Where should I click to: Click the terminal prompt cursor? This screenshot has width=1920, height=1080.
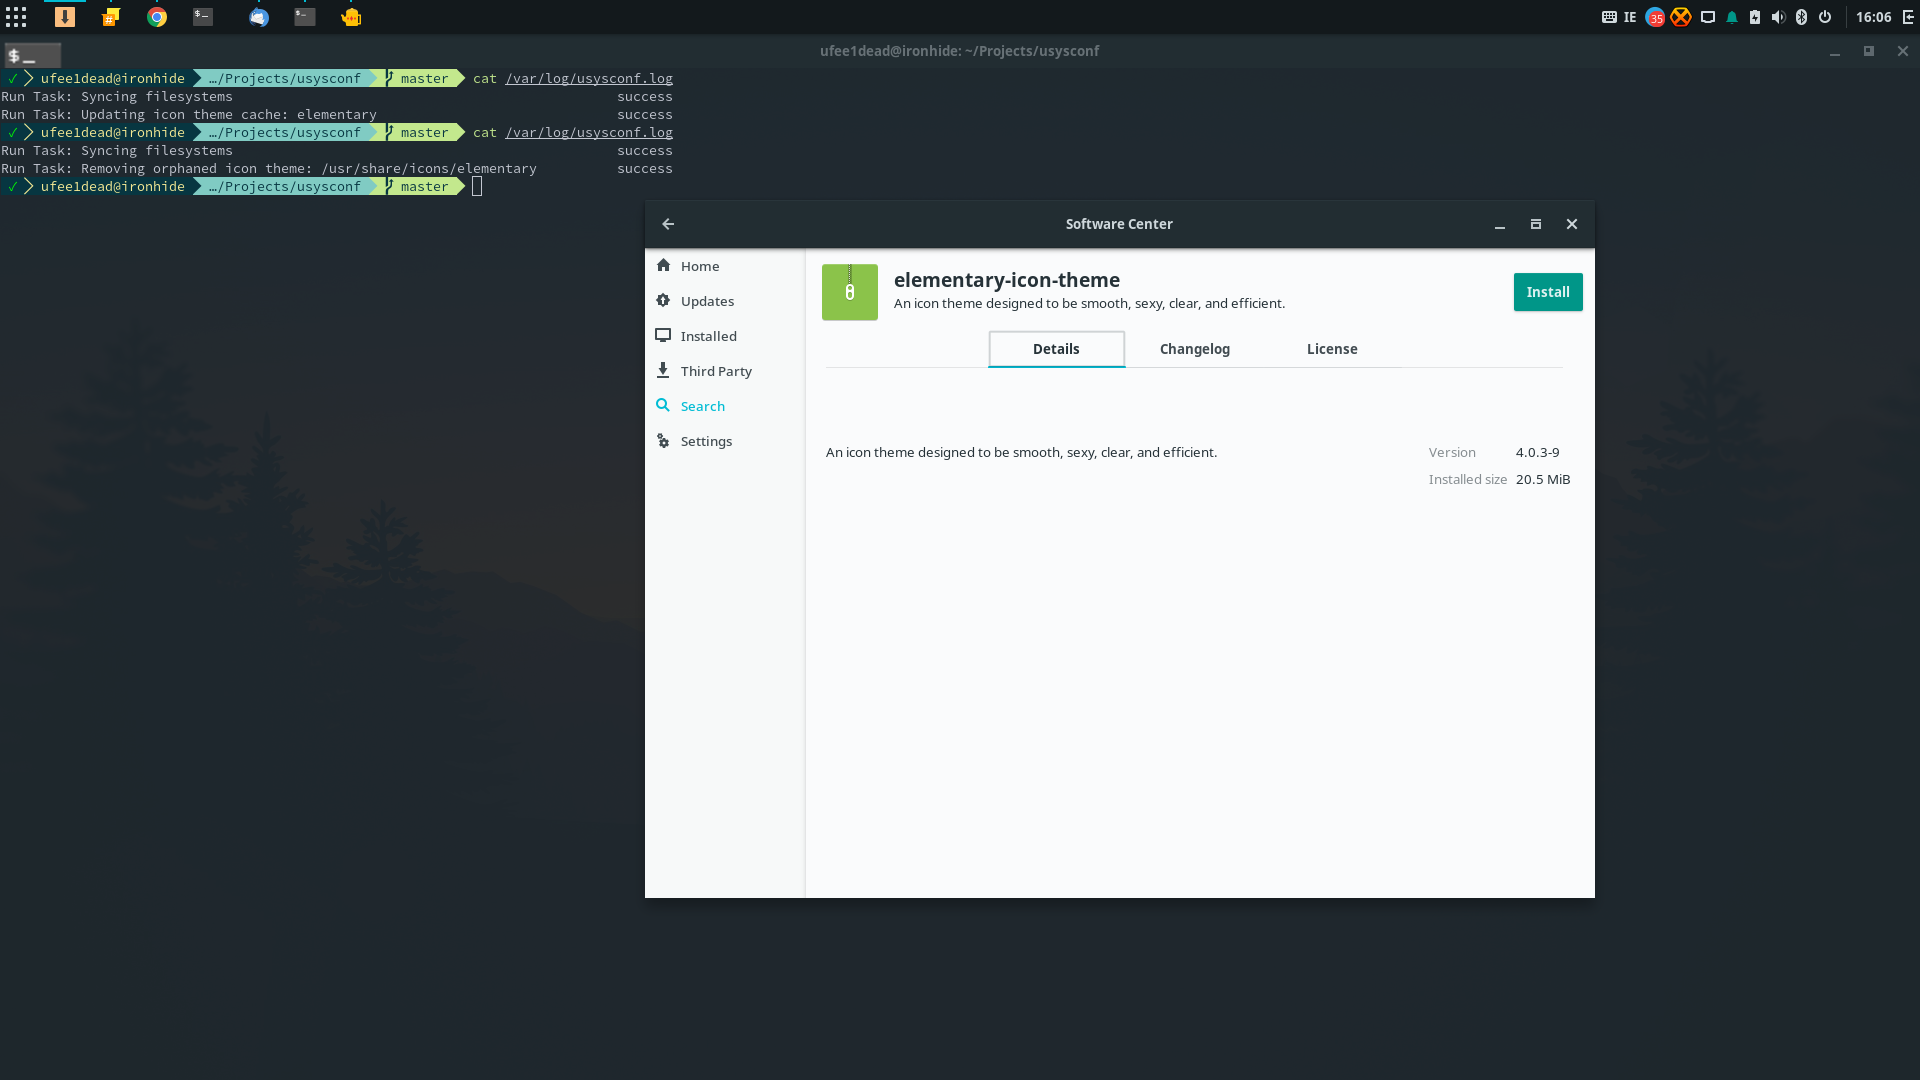(477, 186)
